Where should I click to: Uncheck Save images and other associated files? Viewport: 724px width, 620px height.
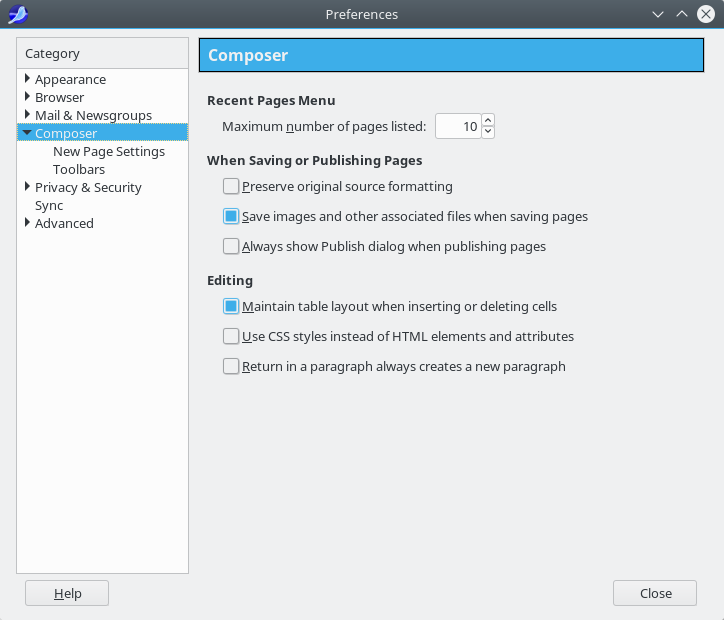point(231,216)
